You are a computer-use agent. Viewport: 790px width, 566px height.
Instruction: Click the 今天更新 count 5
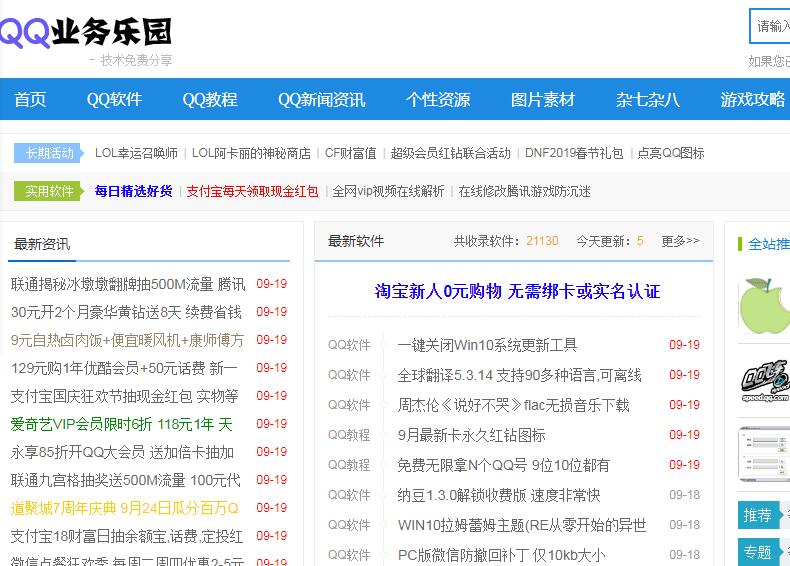pos(640,241)
